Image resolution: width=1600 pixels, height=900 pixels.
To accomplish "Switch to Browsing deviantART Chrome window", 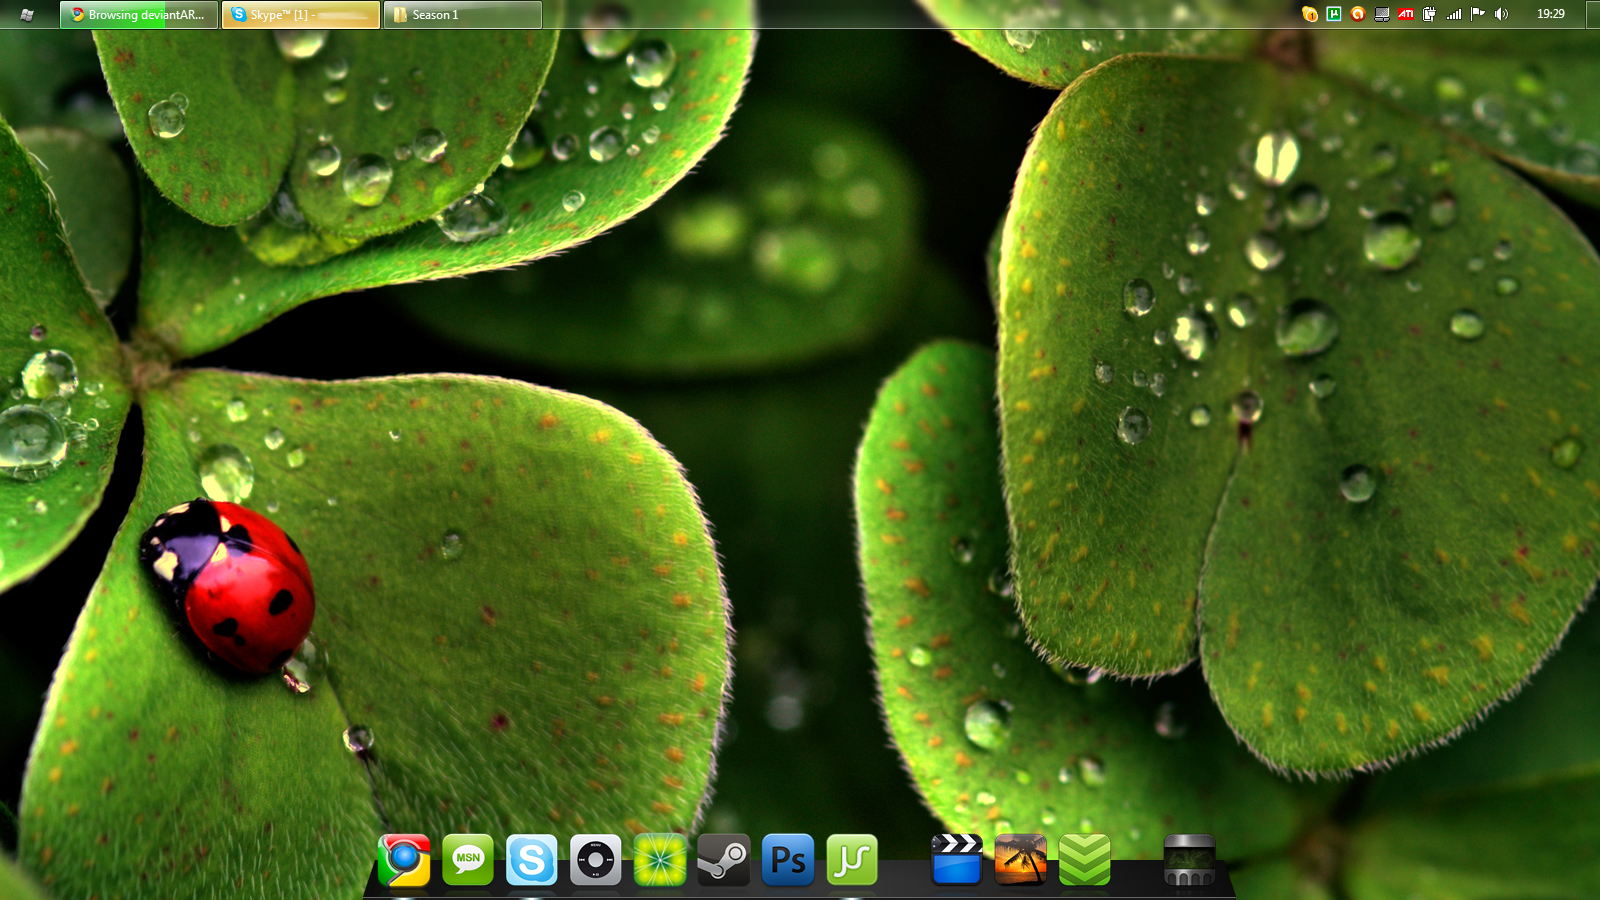I will tap(139, 14).
